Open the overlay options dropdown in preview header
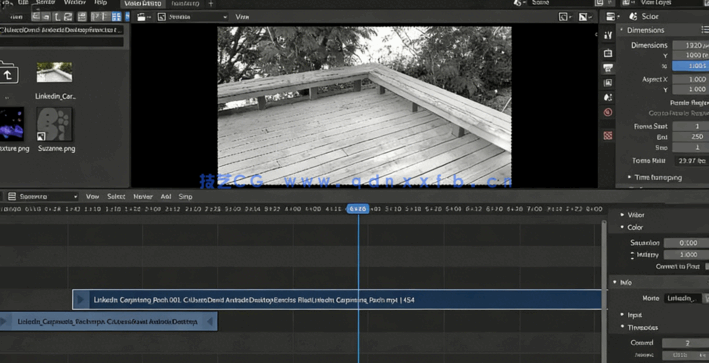709x363 pixels. (x=585, y=17)
